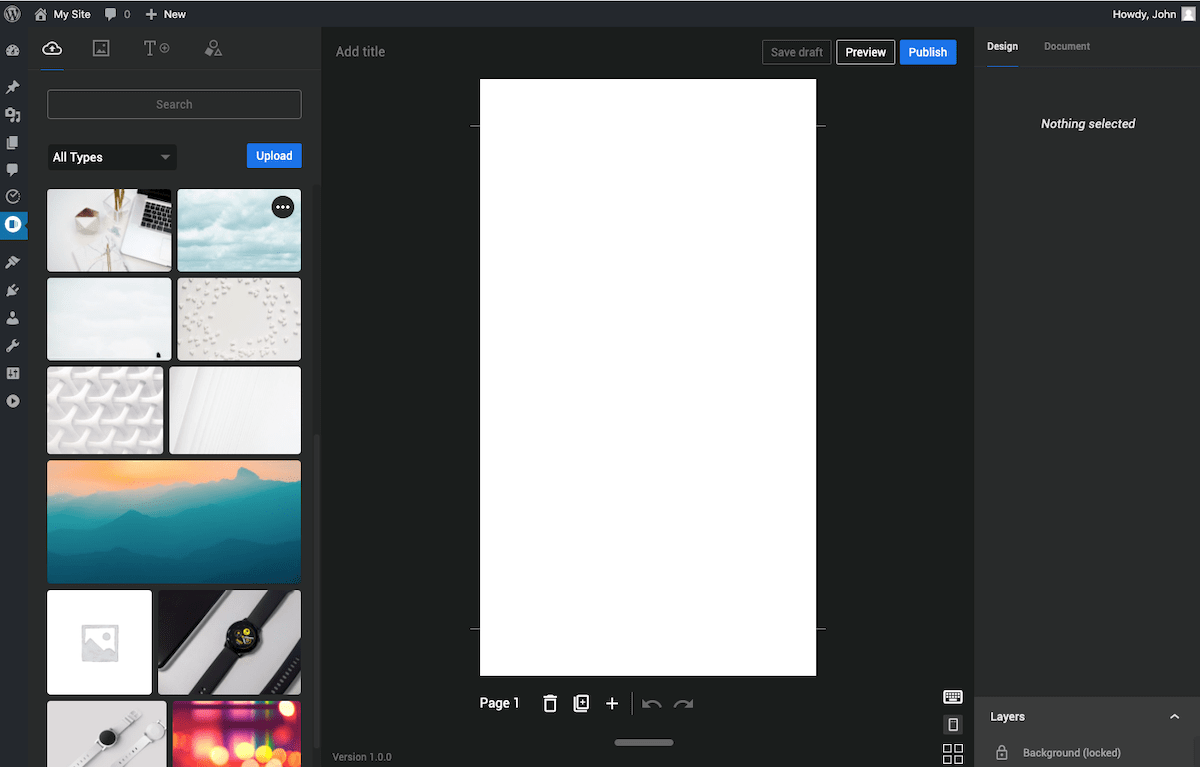Image resolution: width=1200 pixels, height=767 pixels.
Task: Select the teal mountains image thumbnail
Action: click(174, 521)
